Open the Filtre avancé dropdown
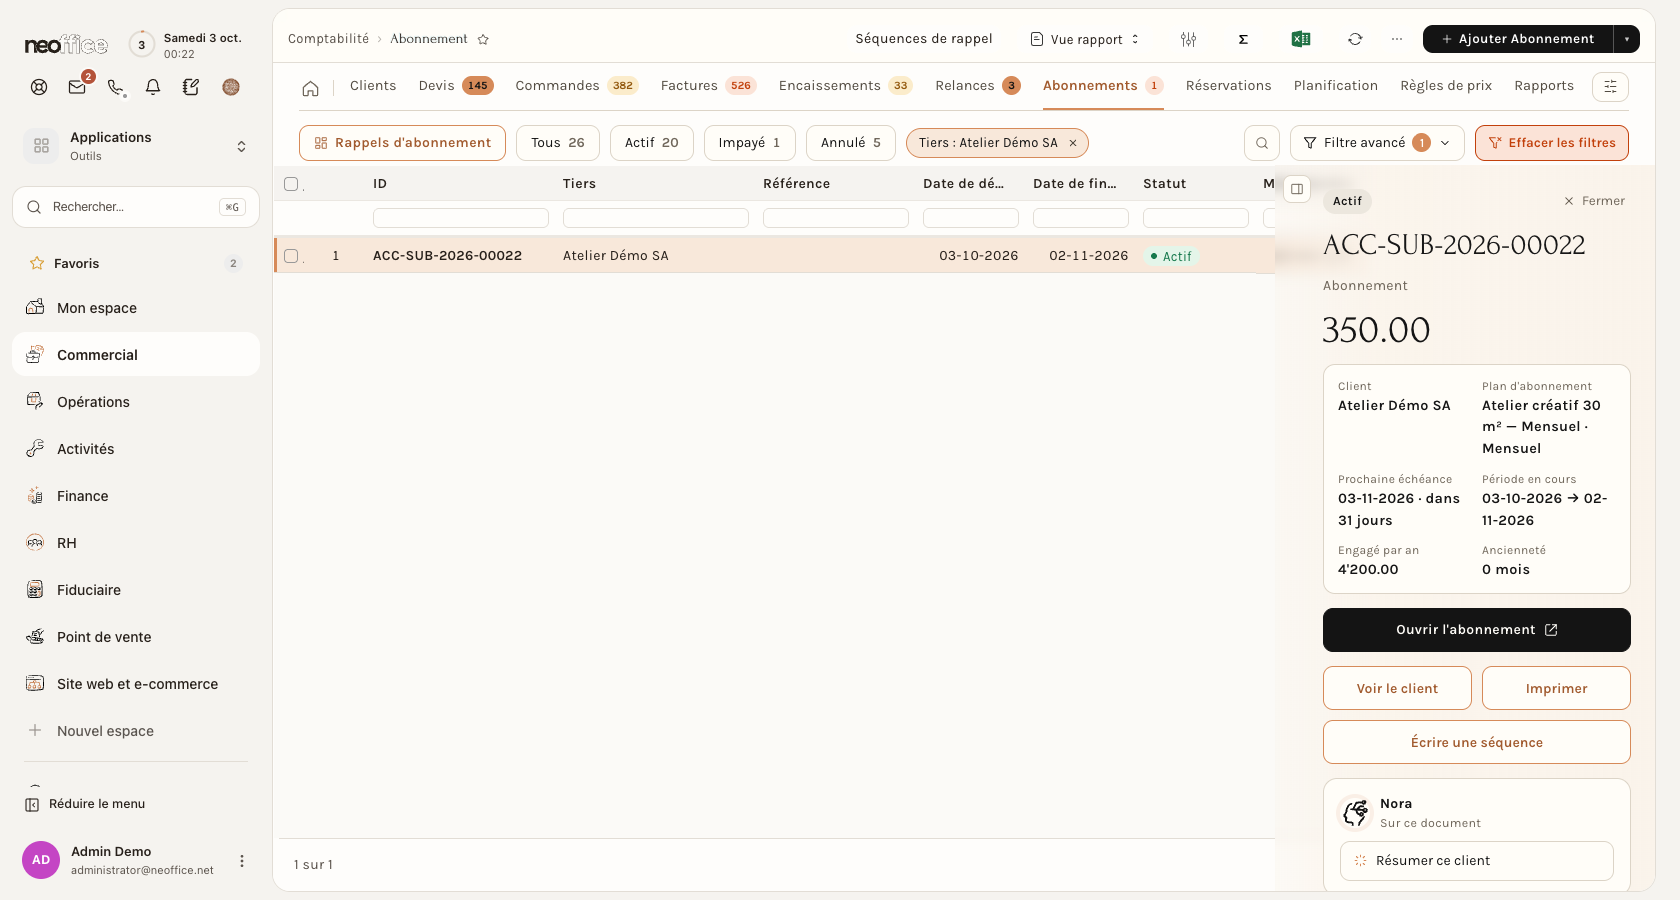 [x=1377, y=143]
